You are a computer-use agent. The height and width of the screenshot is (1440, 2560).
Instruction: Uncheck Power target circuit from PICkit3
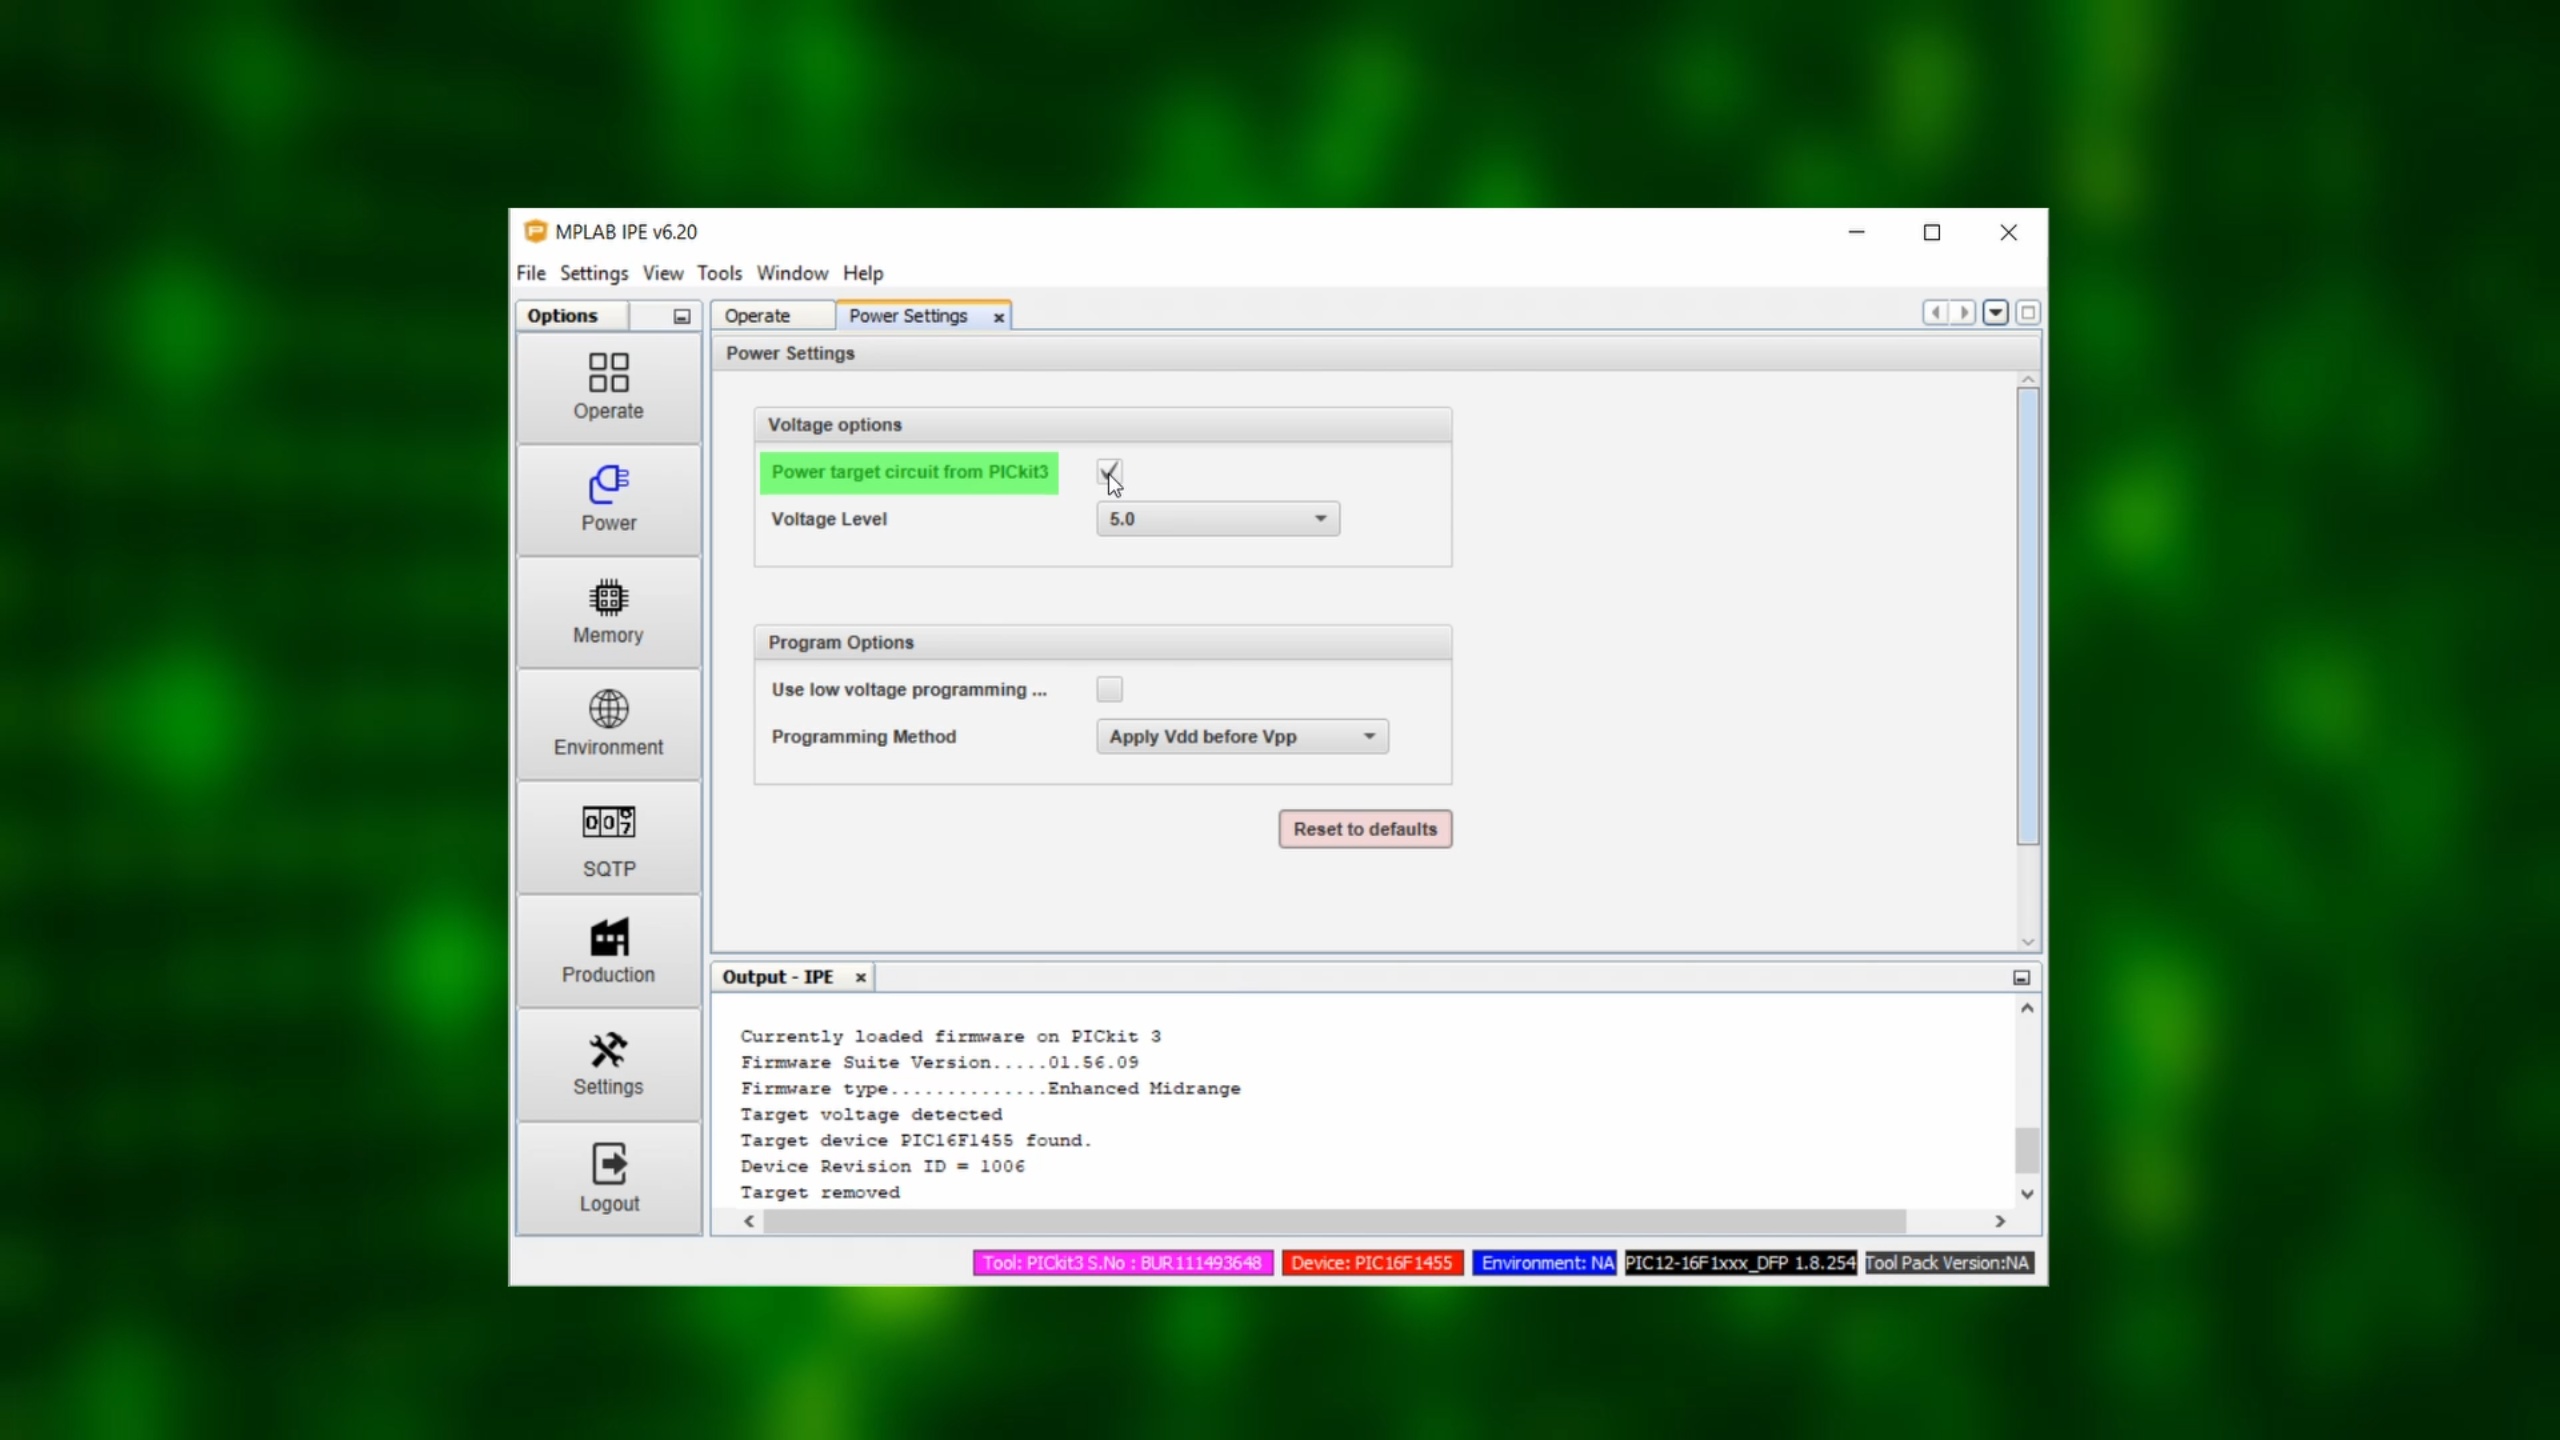click(1109, 471)
